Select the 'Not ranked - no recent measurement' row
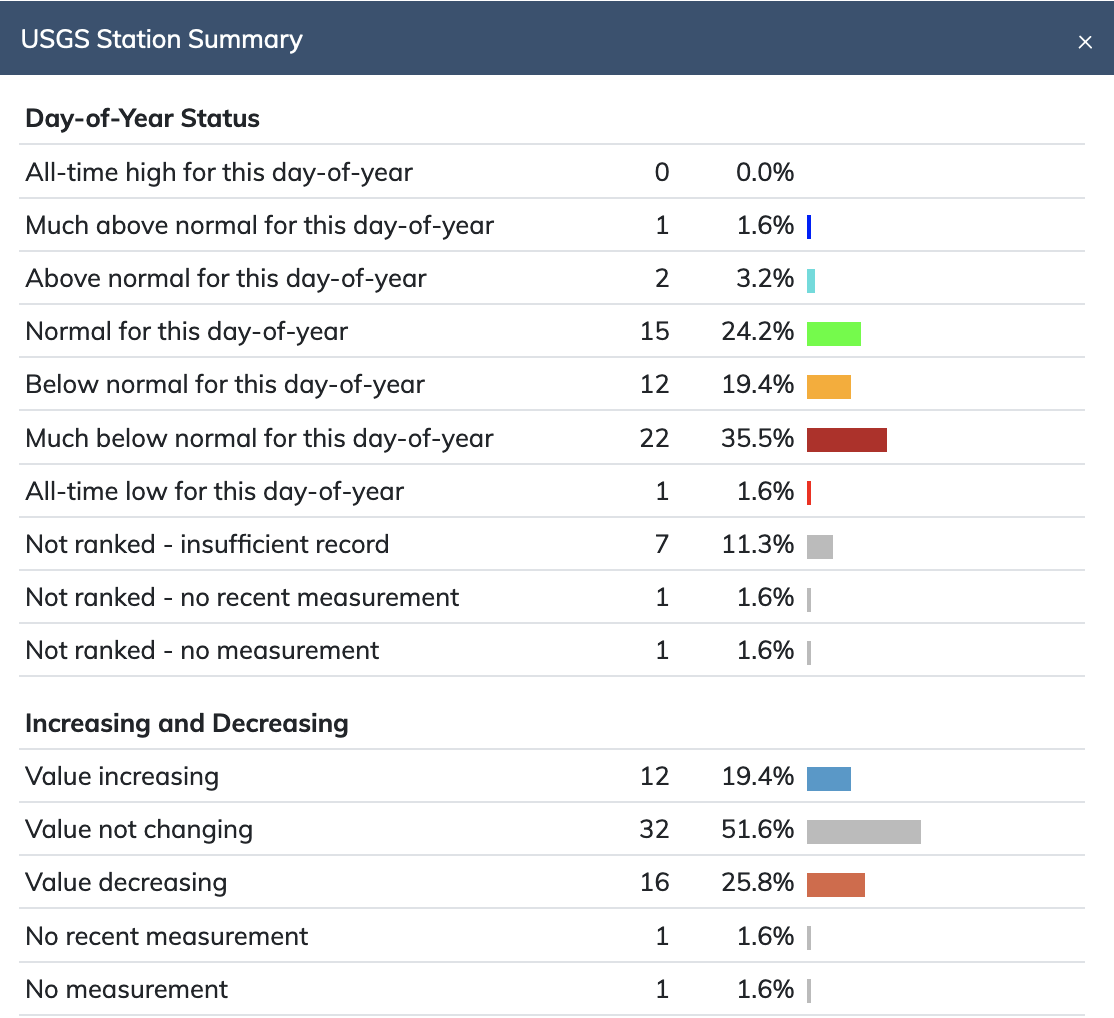1114x1018 pixels. [242, 598]
